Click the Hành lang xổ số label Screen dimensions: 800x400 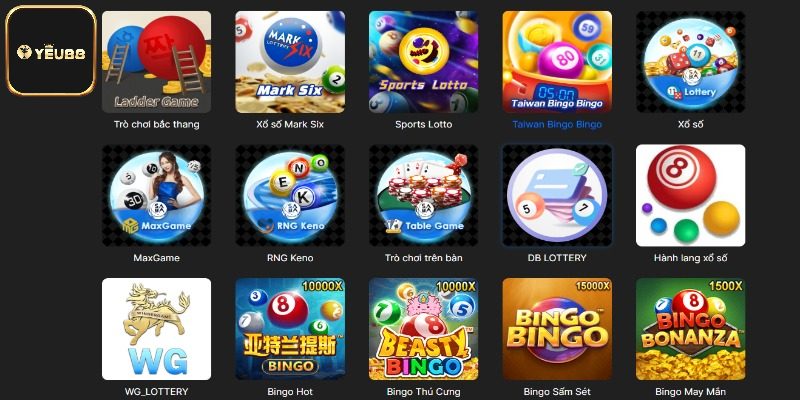(x=691, y=258)
